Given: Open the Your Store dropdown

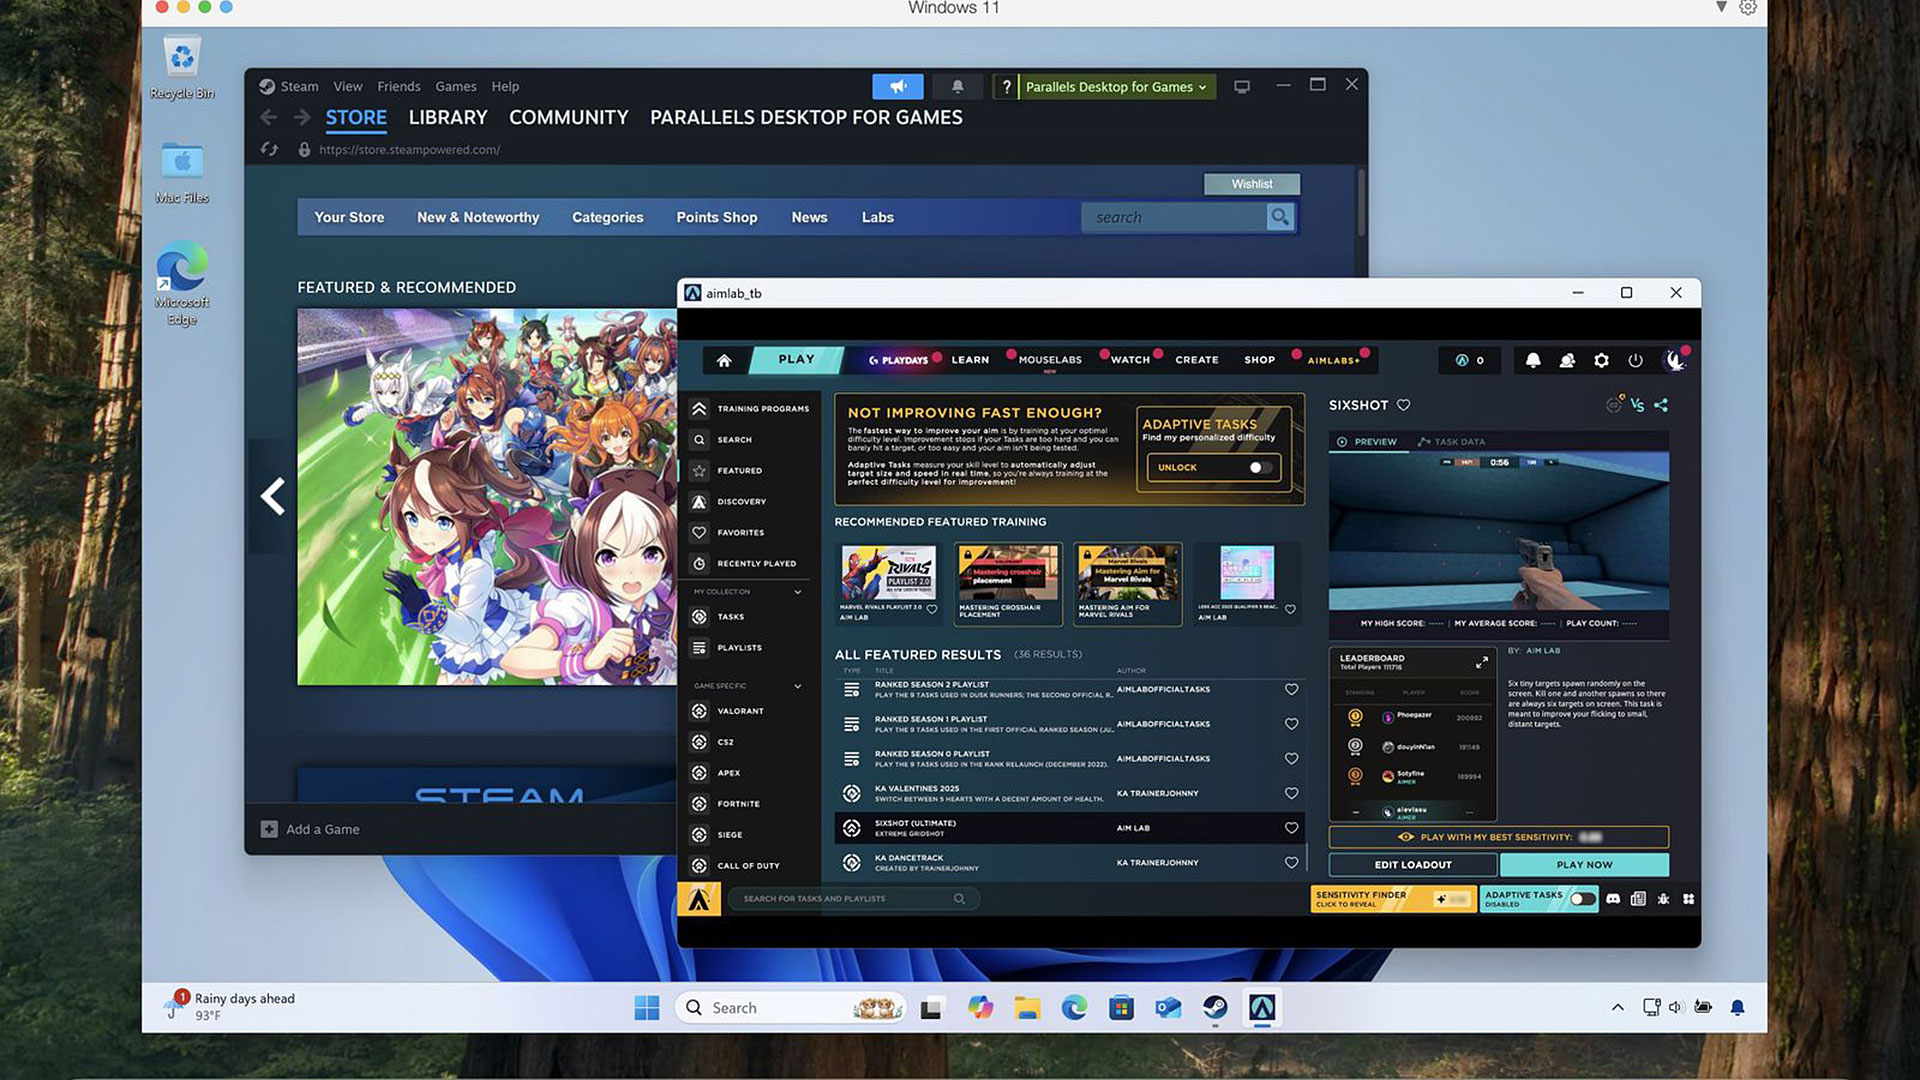Looking at the screenshot, I should tap(349, 217).
